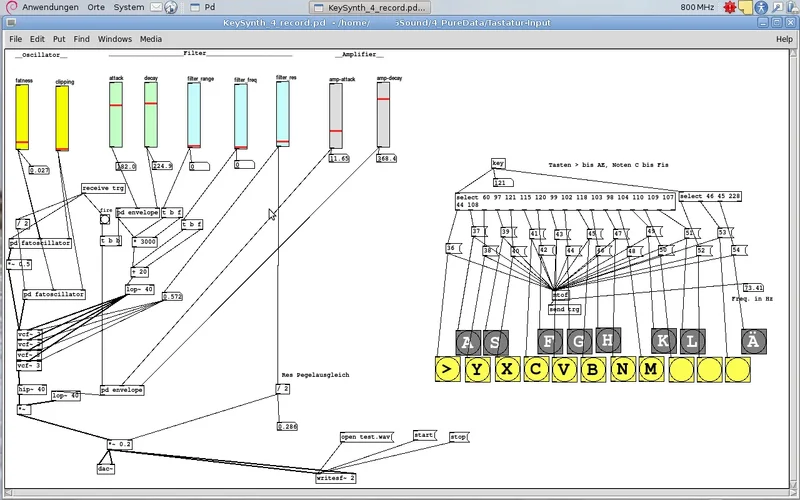
Task: Click the gray 'A' key bang
Action: coord(468,342)
